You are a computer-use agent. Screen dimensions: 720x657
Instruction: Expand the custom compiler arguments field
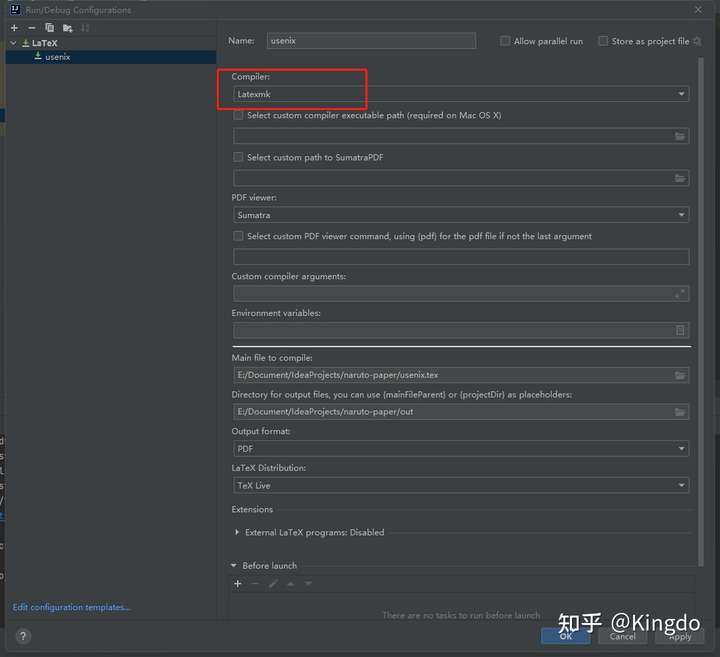(680, 293)
